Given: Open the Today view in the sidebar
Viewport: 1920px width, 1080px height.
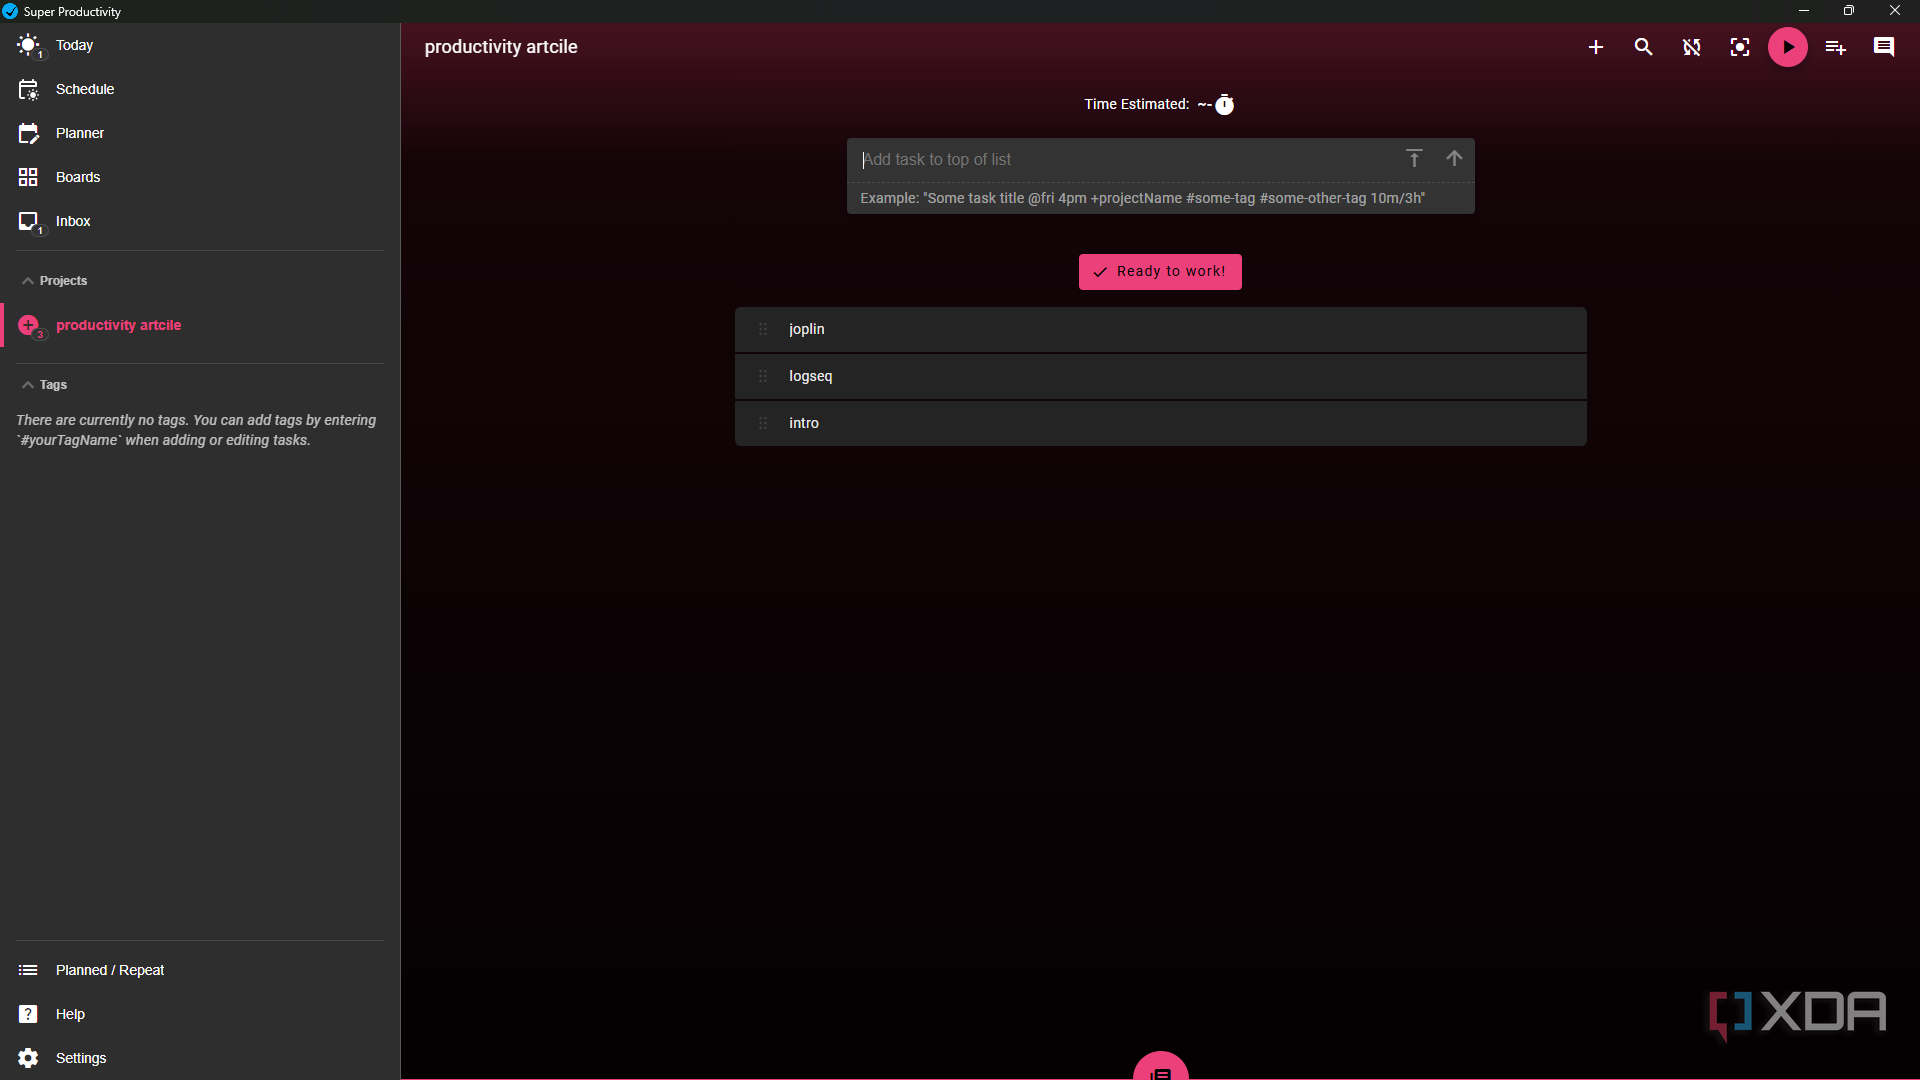Looking at the screenshot, I should 200,46.
